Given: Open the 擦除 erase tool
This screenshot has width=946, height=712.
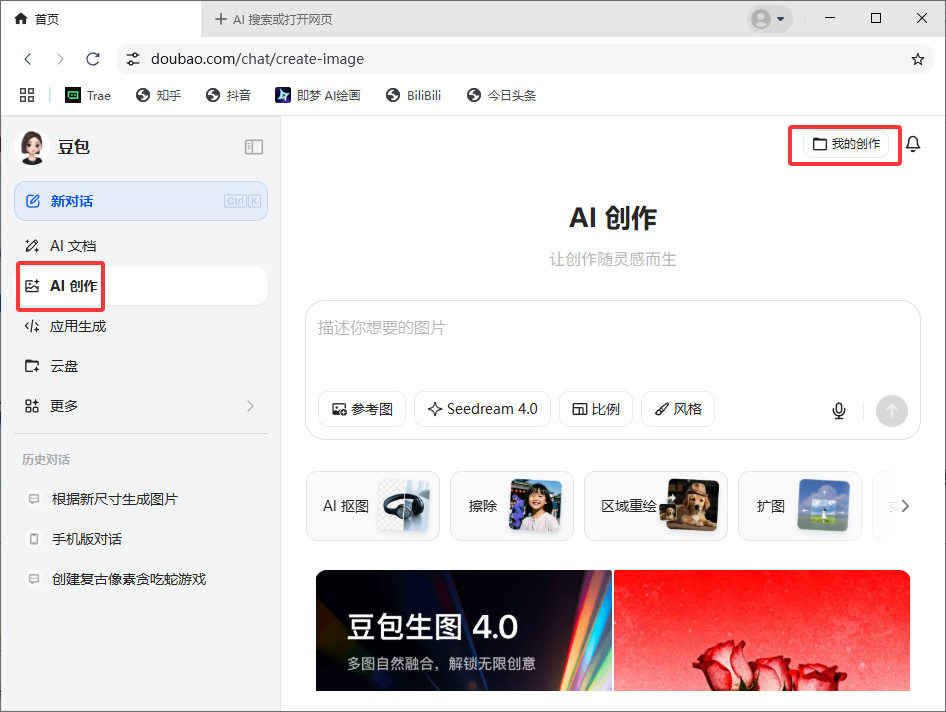Looking at the screenshot, I should (x=511, y=505).
